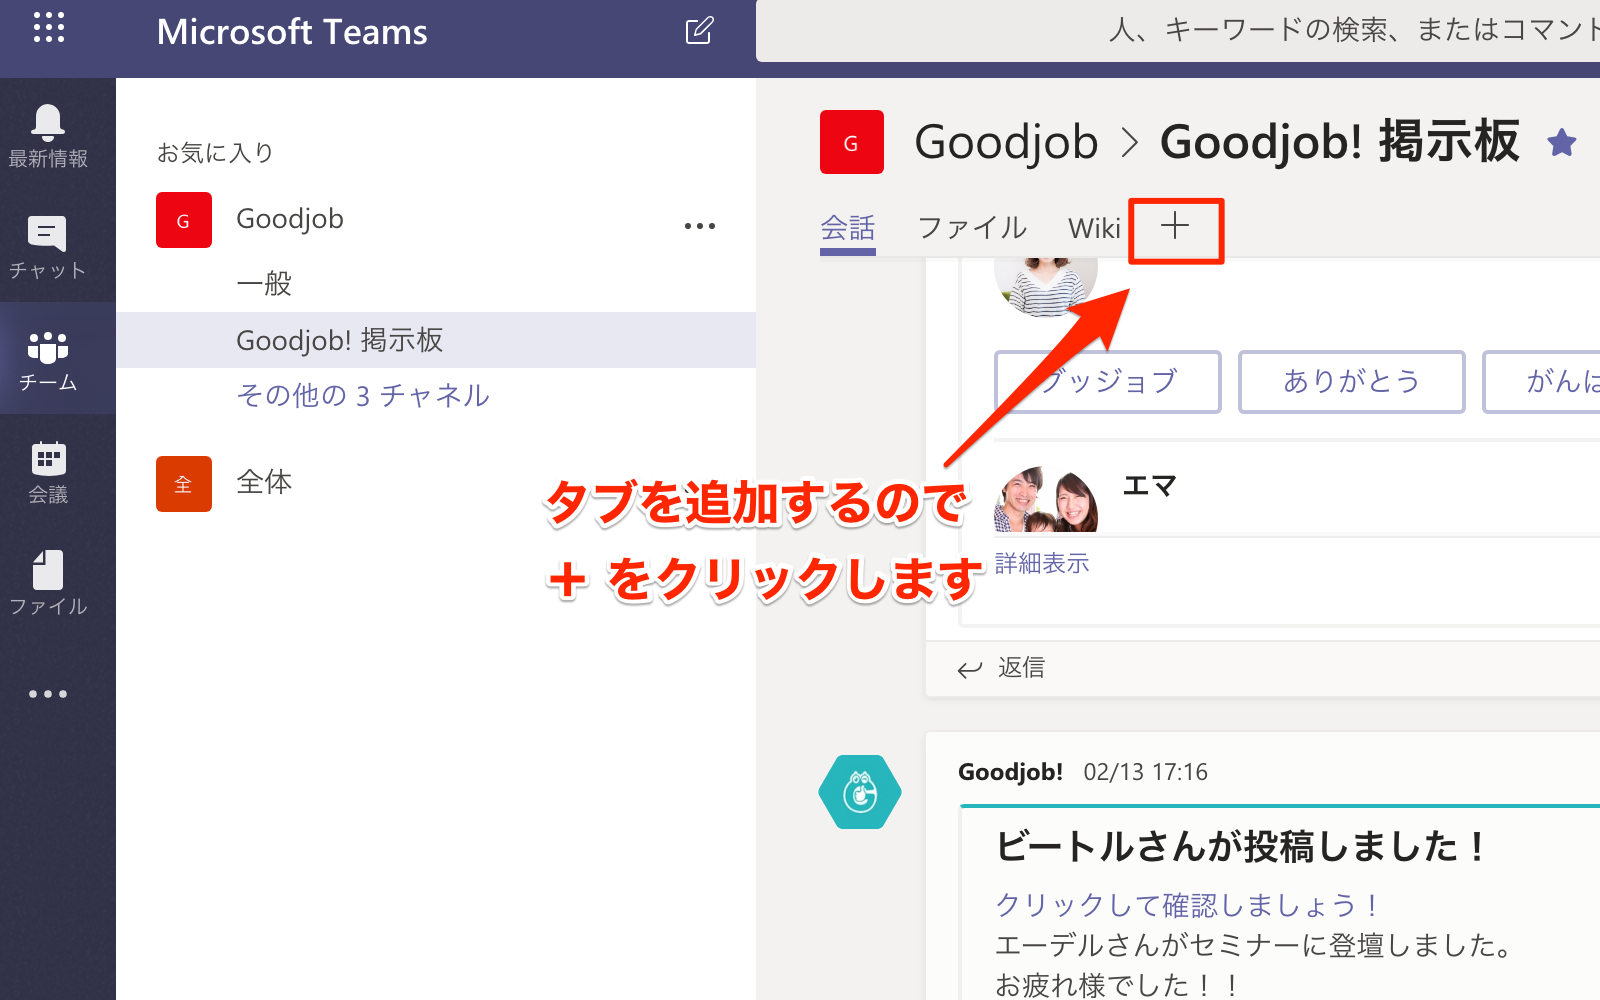Open the app launcher grid icon
The image size is (1600, 1000).
pyautogui.click(x=48, y=28)
